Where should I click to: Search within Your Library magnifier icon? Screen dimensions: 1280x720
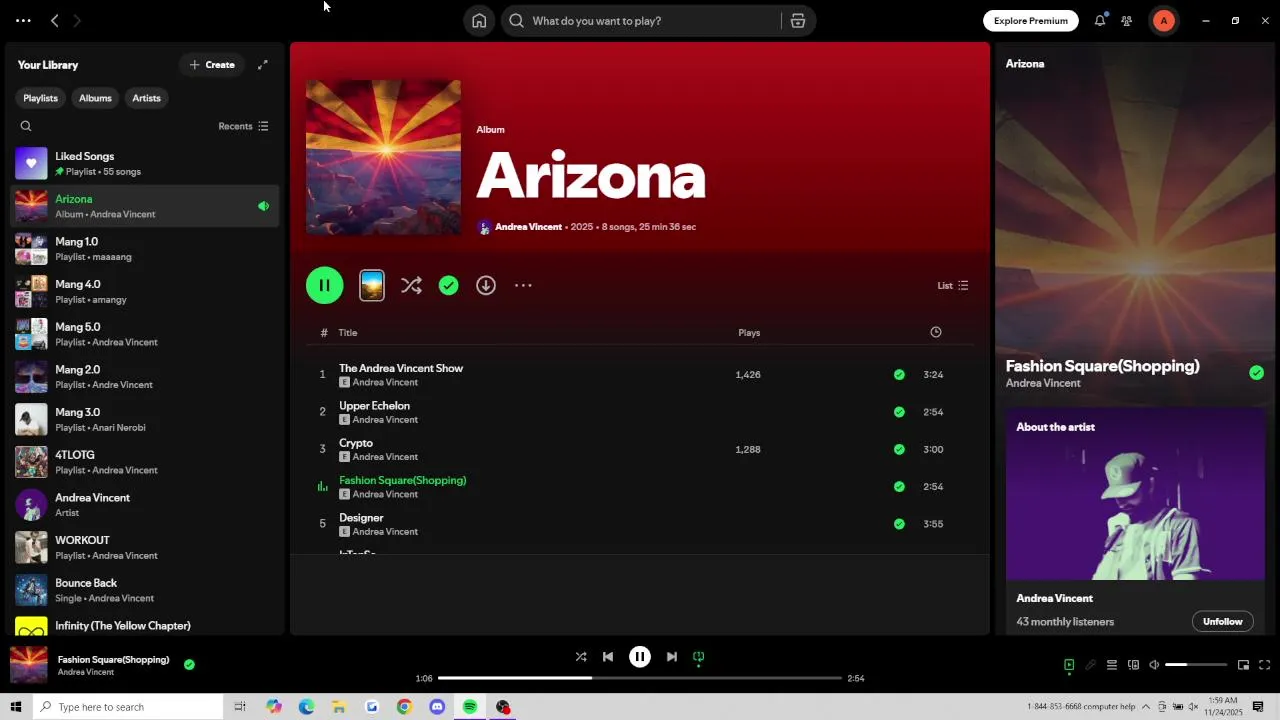26,126
